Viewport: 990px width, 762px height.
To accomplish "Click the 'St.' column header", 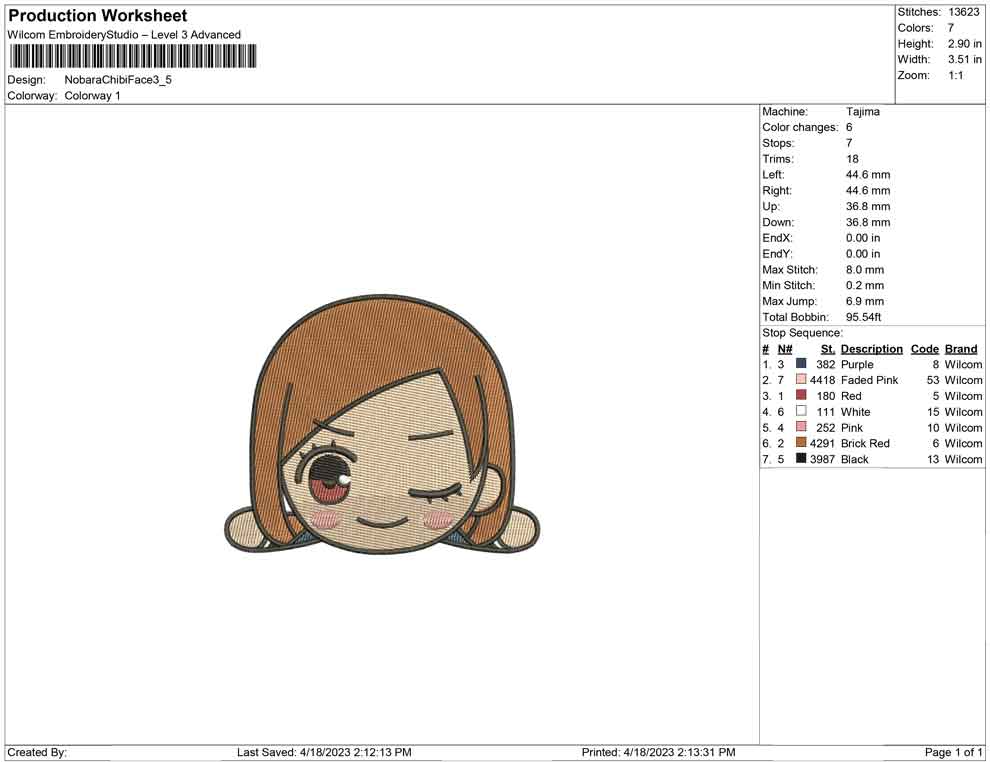I will (x=828, y=349).
